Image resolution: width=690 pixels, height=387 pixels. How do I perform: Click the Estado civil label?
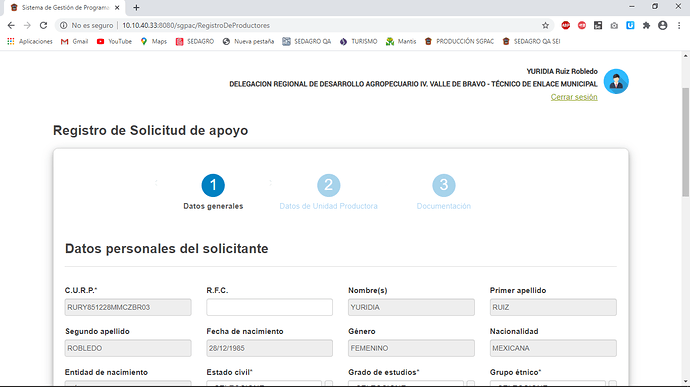point(230,372)
